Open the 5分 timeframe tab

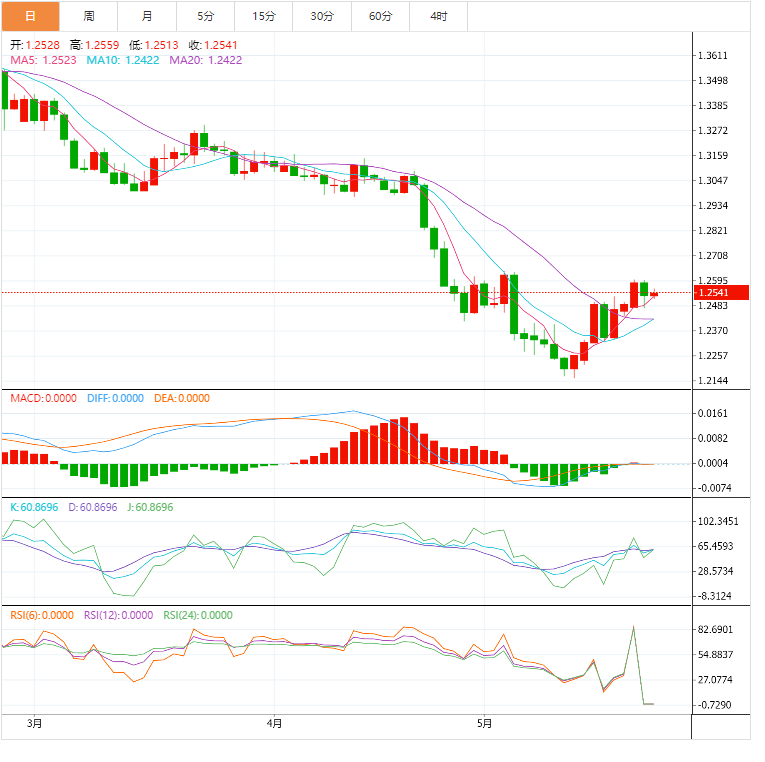[205, 16]
